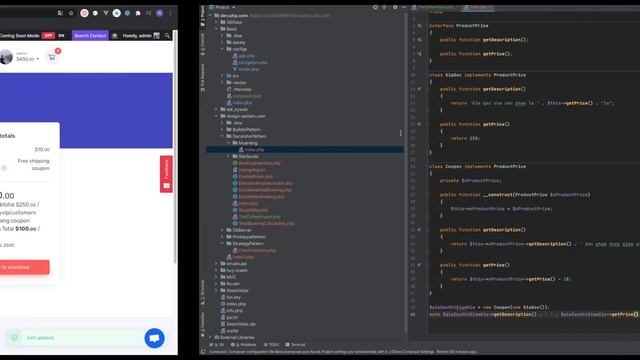This screenshot has height=360, width=640.
Task: Click the locate file target icon
Action: pyautogui.click(x=375, y=7)
